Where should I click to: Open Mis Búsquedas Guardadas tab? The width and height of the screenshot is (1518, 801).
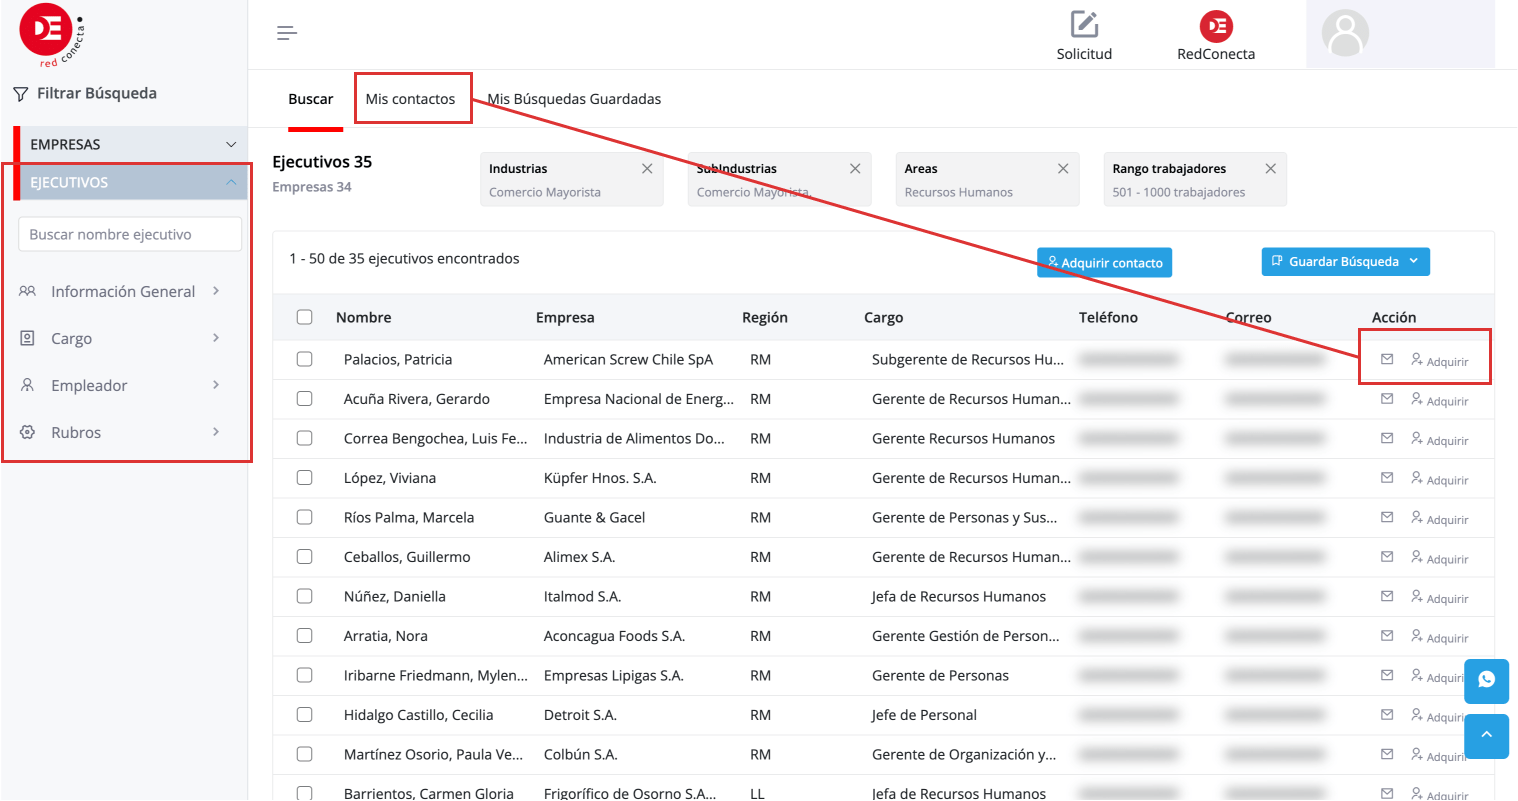[x=574, y=99]
